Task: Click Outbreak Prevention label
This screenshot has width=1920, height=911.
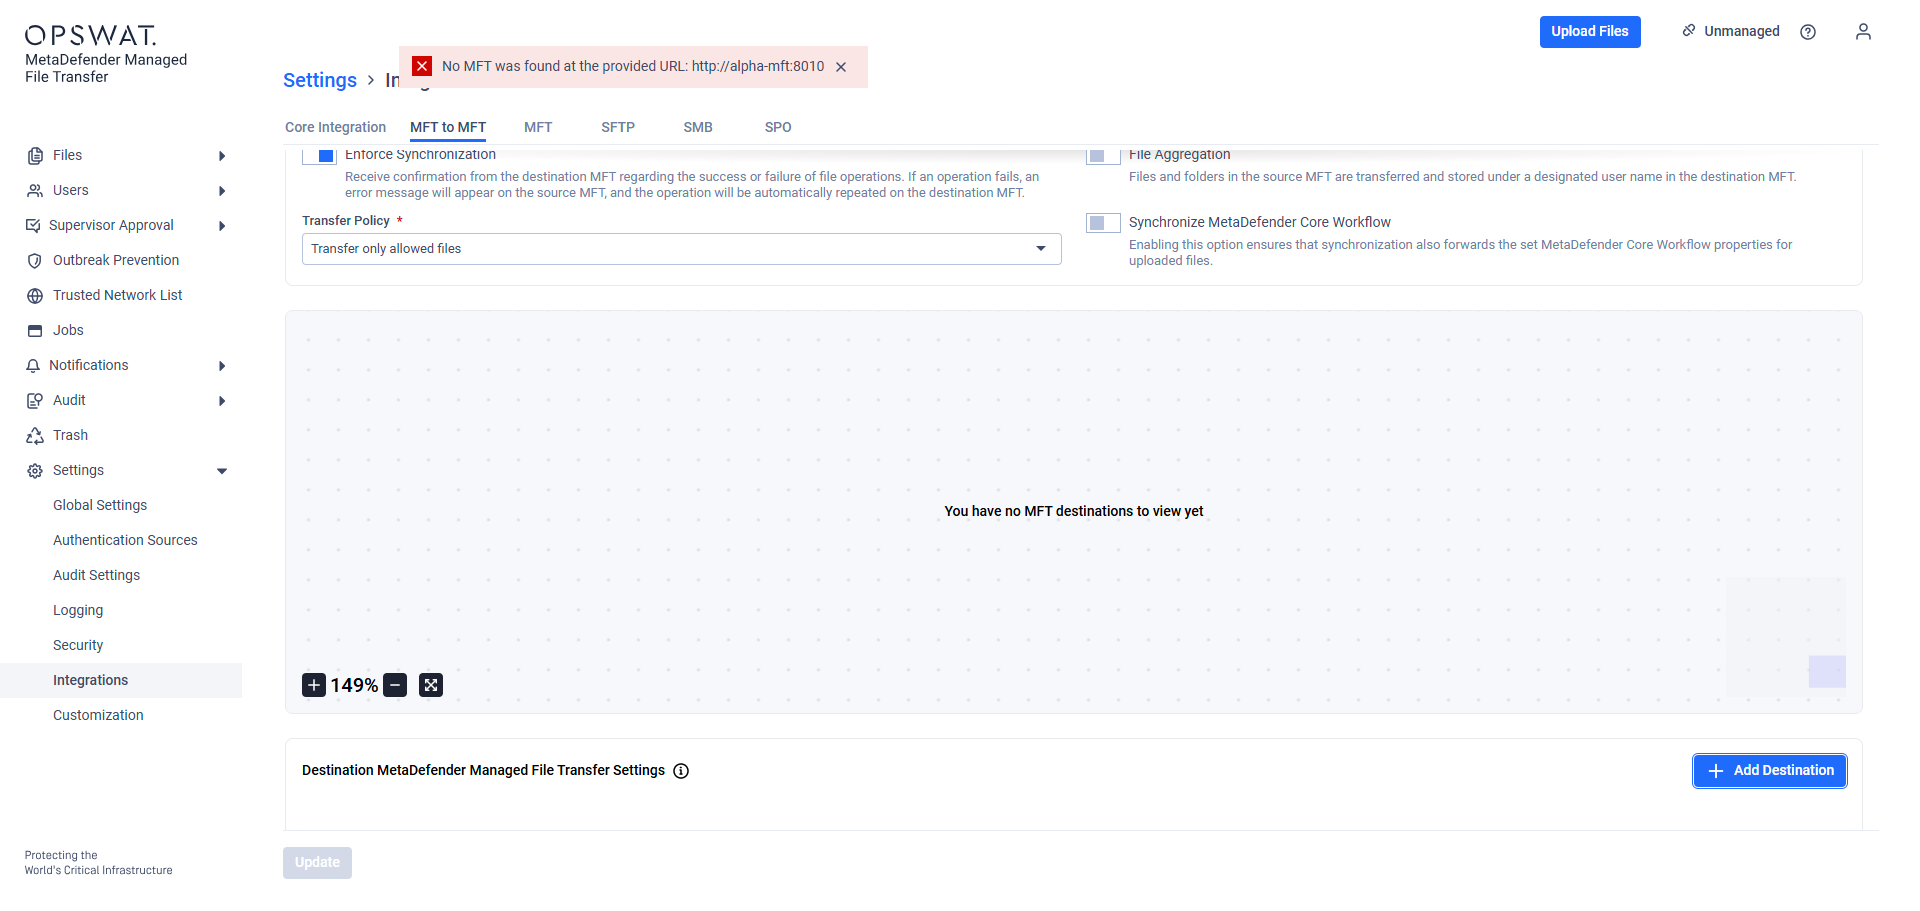Action: tap(116, 261)
